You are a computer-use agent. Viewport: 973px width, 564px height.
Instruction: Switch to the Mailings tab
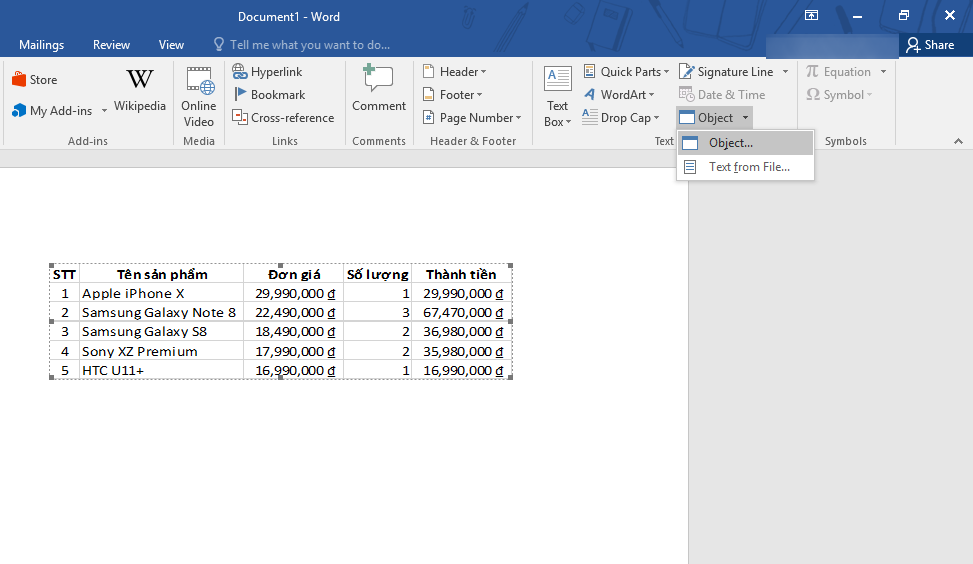pos(42,45)
